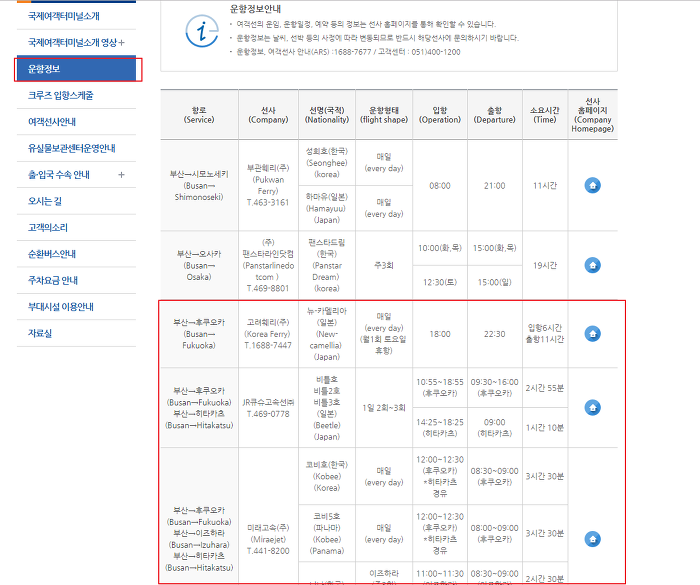
Task: Click the ARS 1688-7677 contact line
Action: [x=348, y=52]
